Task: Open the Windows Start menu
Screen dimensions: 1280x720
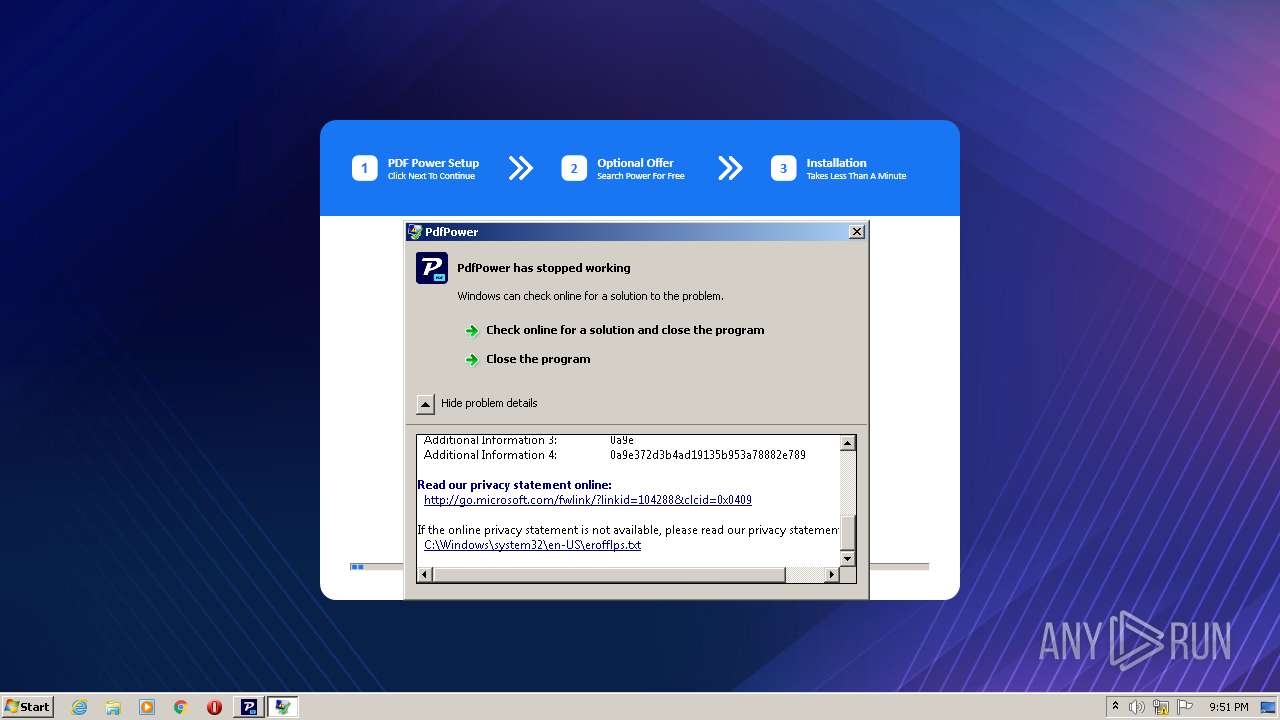Action: 27,706
